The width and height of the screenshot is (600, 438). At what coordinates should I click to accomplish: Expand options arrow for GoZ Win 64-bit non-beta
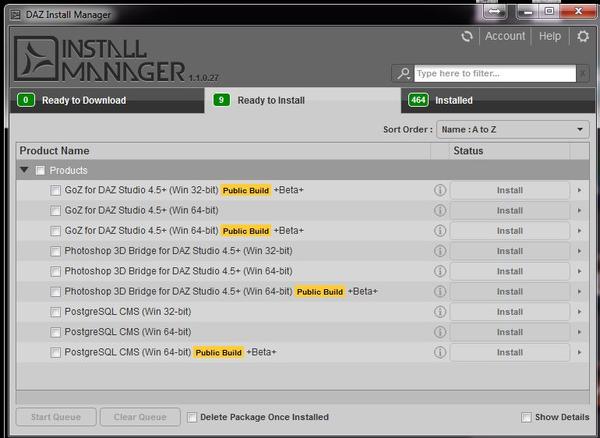click(x=580, y=210)
